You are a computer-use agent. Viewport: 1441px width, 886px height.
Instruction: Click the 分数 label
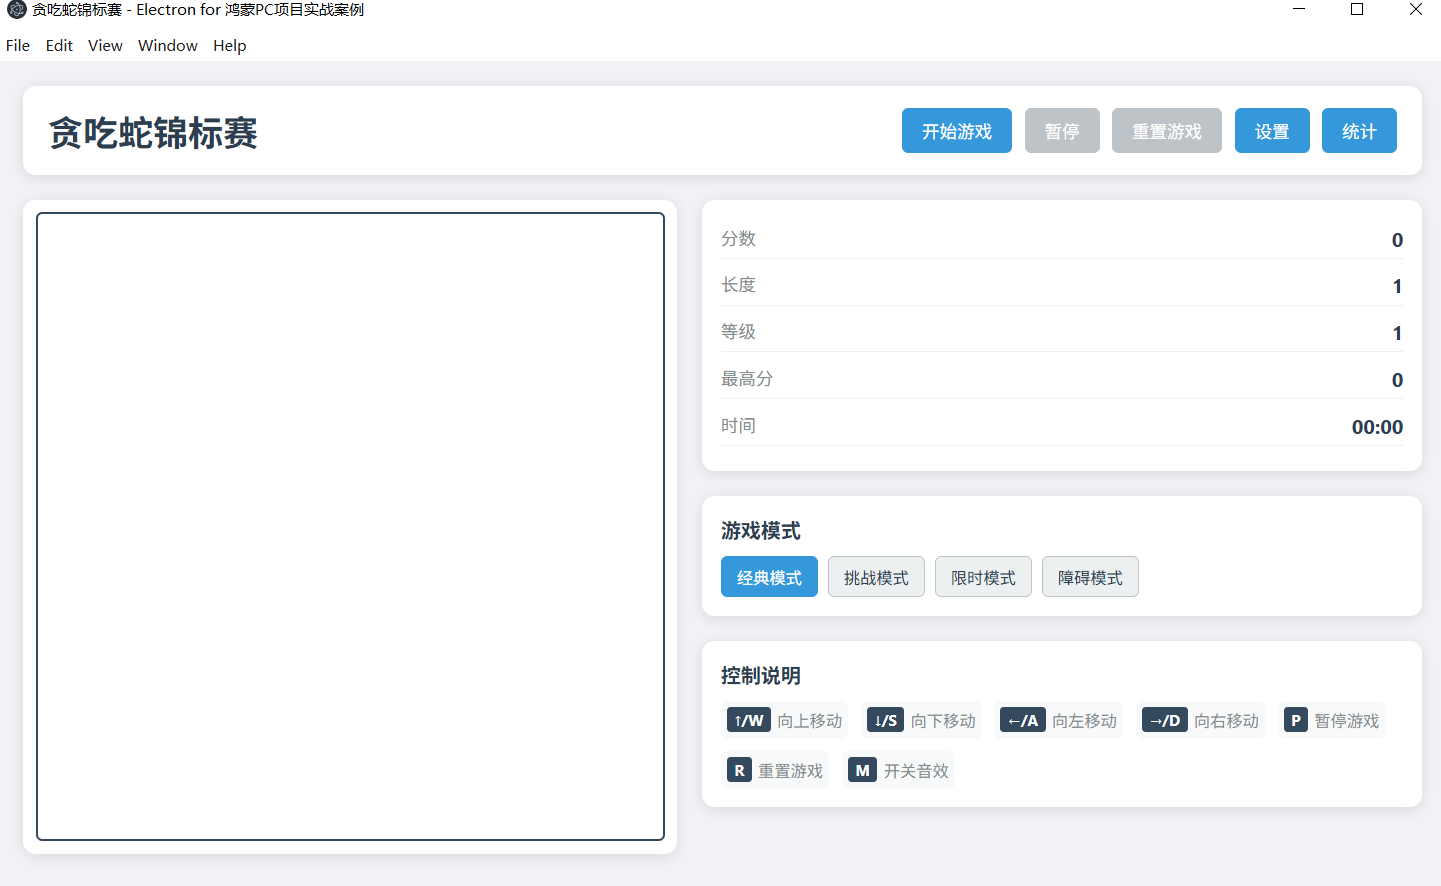pos(738,238)
